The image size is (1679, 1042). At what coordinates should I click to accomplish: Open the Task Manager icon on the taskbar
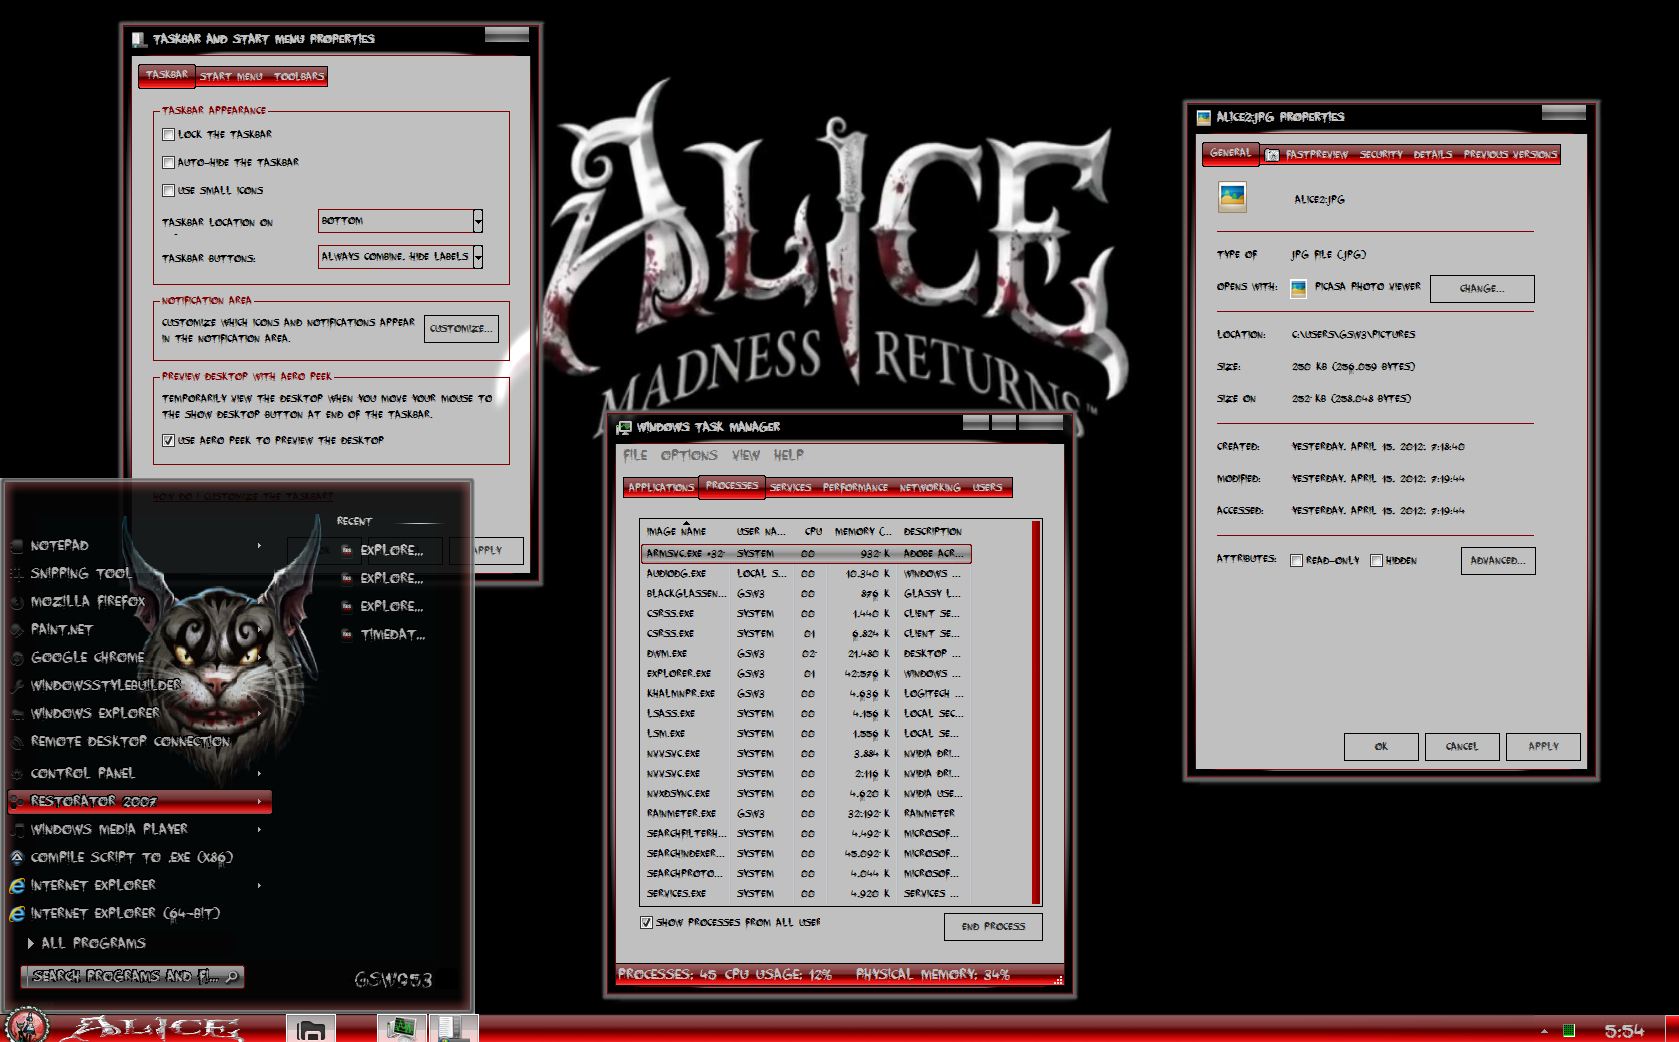pos(402,1028)
